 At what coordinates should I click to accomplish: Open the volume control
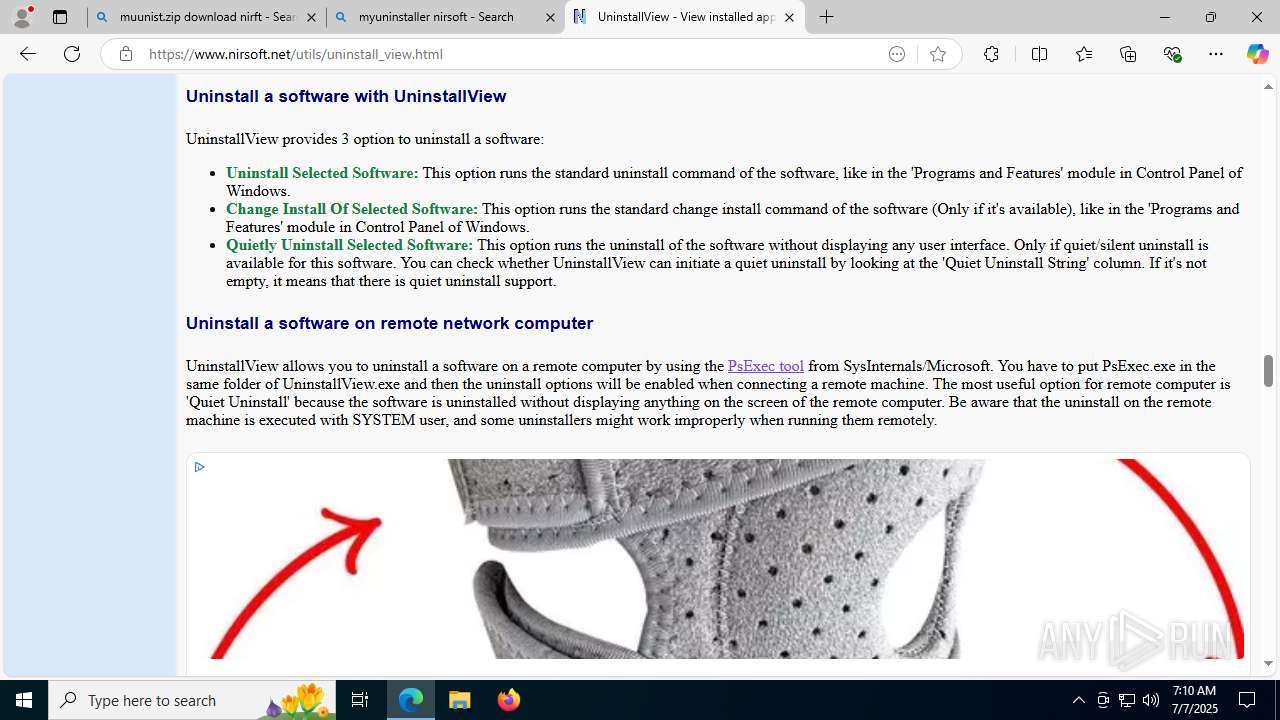pyautogui.click(x=1151, y=700)
